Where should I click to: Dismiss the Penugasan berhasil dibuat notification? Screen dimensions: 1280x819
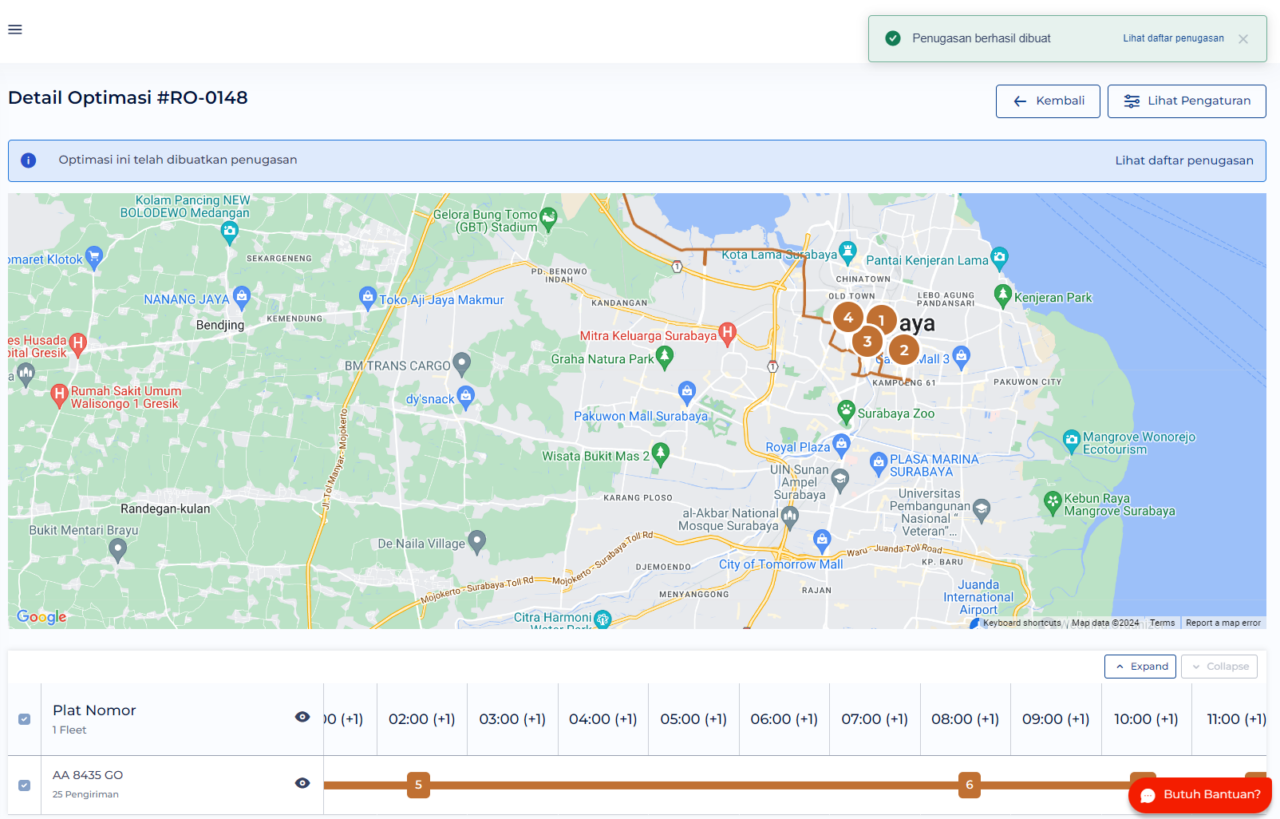tap(1242, 38)
